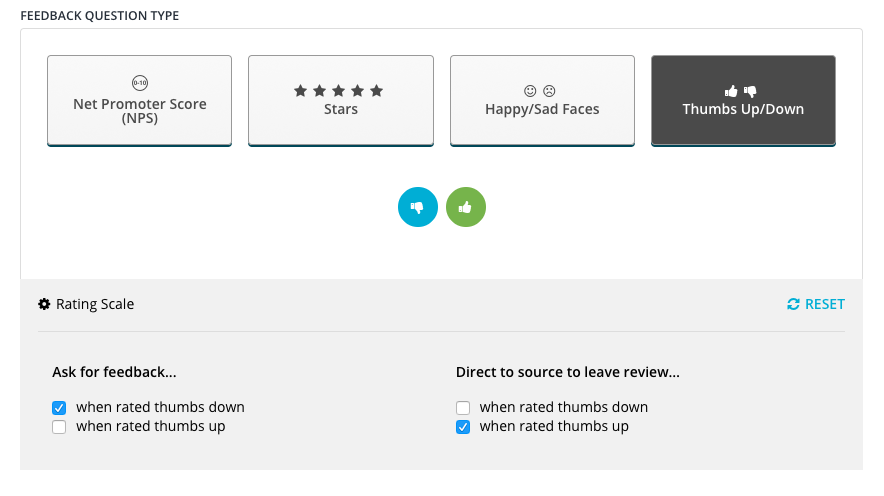884x496 pixels.
Task: Click the NPS 0-10 circle icon
Action: click(x=140, y=83)
